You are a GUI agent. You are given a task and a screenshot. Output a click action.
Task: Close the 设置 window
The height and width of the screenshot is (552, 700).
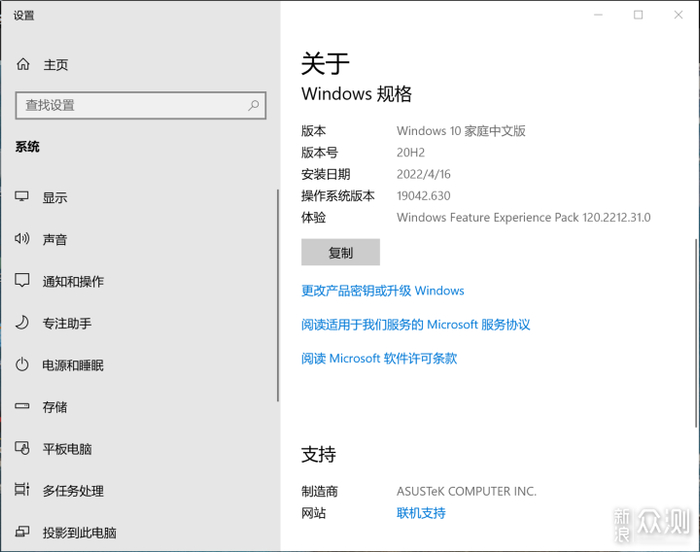point(678,15)
